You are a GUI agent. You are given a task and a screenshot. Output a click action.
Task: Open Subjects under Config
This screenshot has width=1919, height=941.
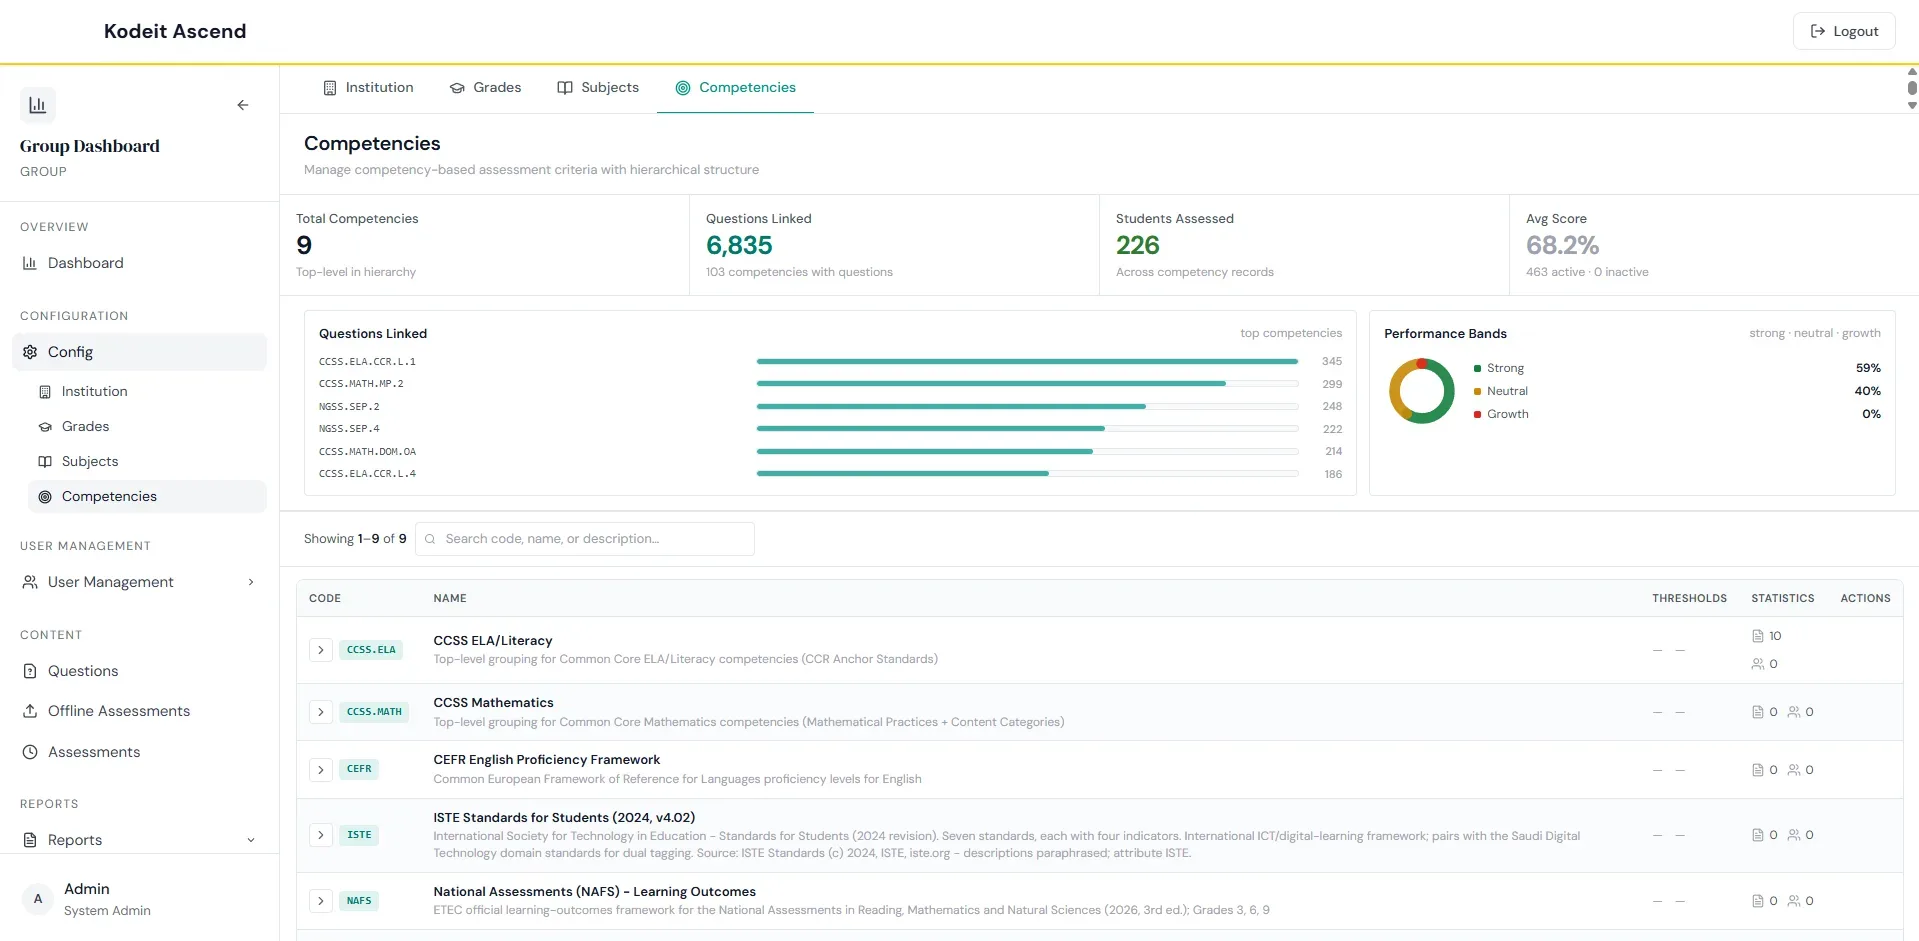point(147,462)
